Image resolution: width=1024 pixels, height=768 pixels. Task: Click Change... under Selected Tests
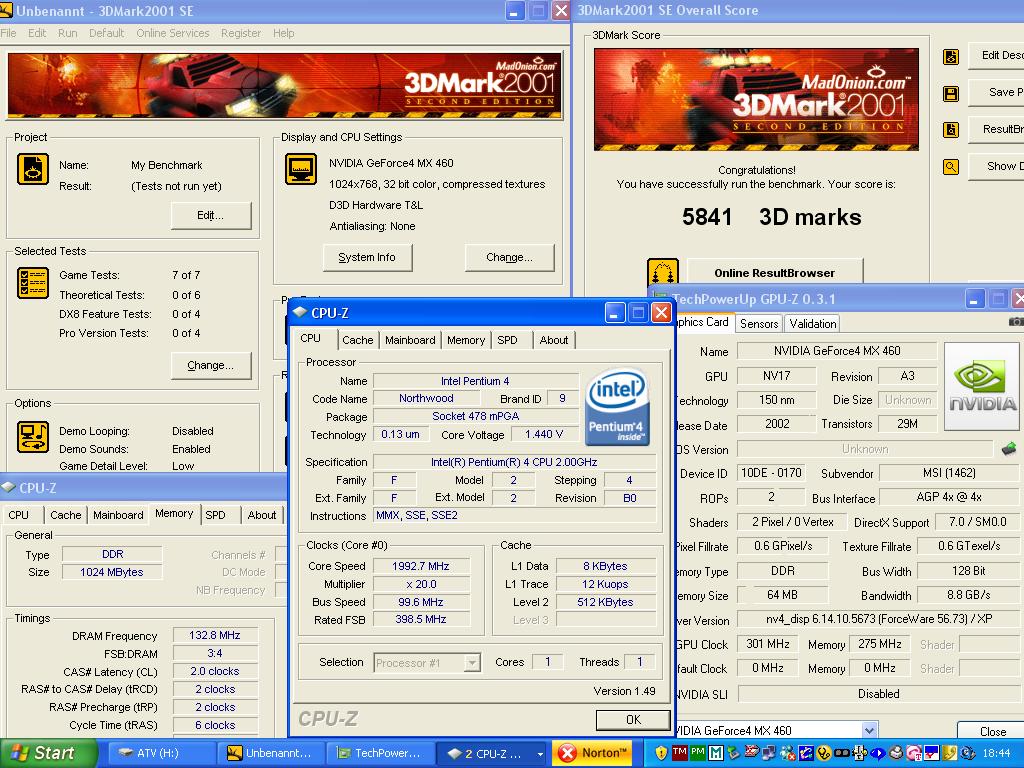(x=210, y=365)
